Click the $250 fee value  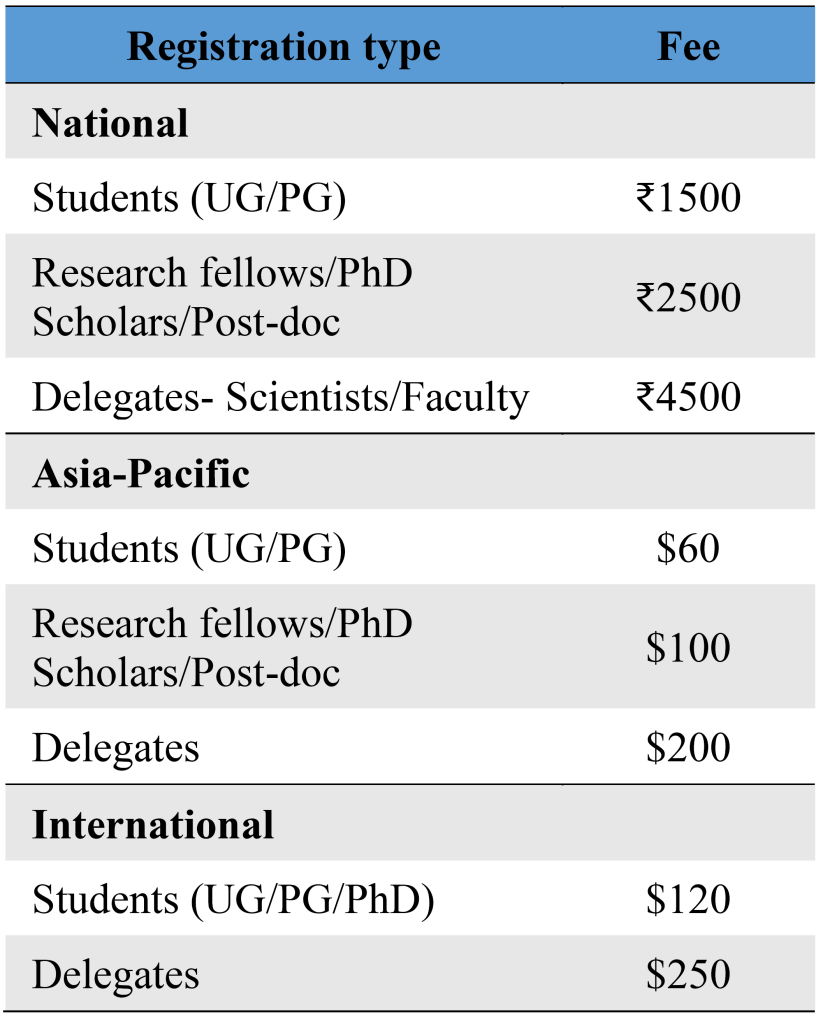(688, 974)
